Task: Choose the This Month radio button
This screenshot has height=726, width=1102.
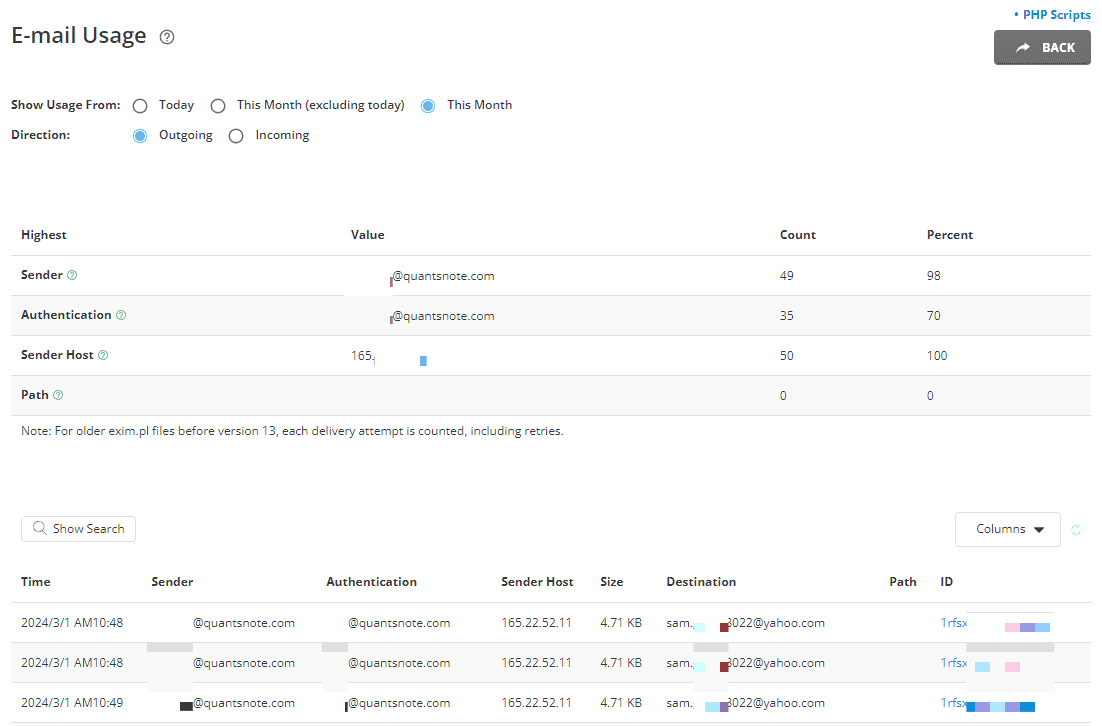Action: click(x=428, y=106)
